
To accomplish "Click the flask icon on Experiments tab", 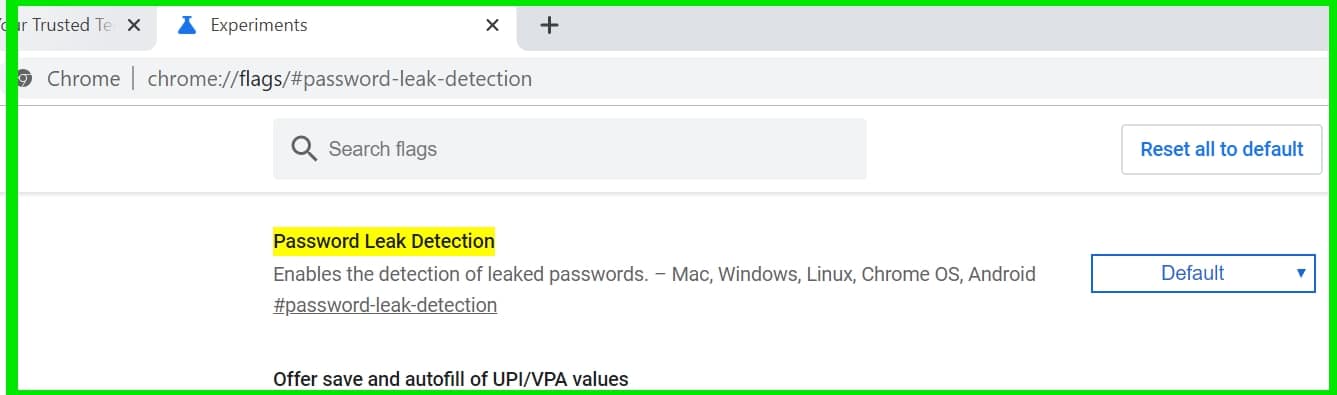I will (x=186, y=25).
